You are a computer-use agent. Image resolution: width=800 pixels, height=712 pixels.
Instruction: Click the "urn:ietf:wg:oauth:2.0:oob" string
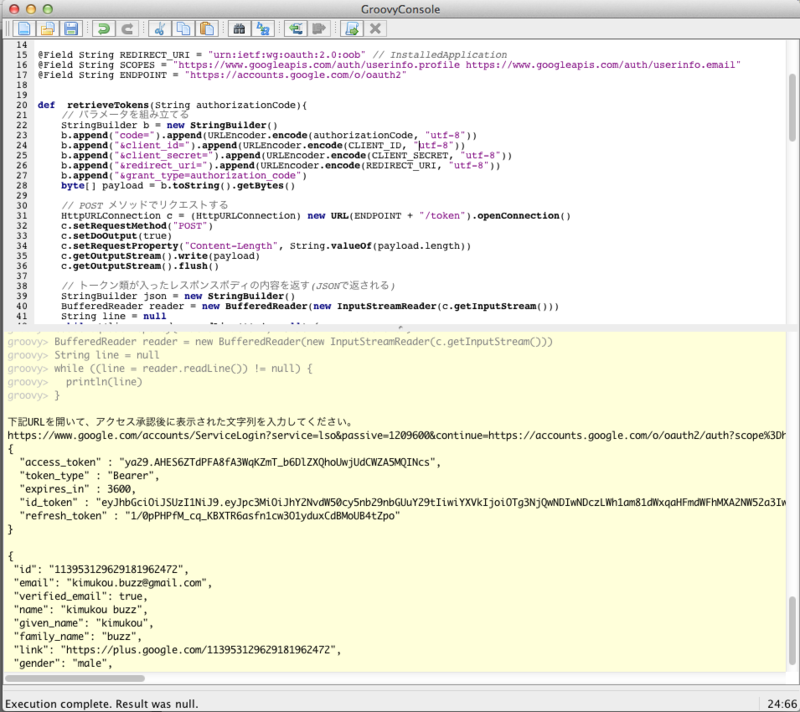click(x=287, y=55)
